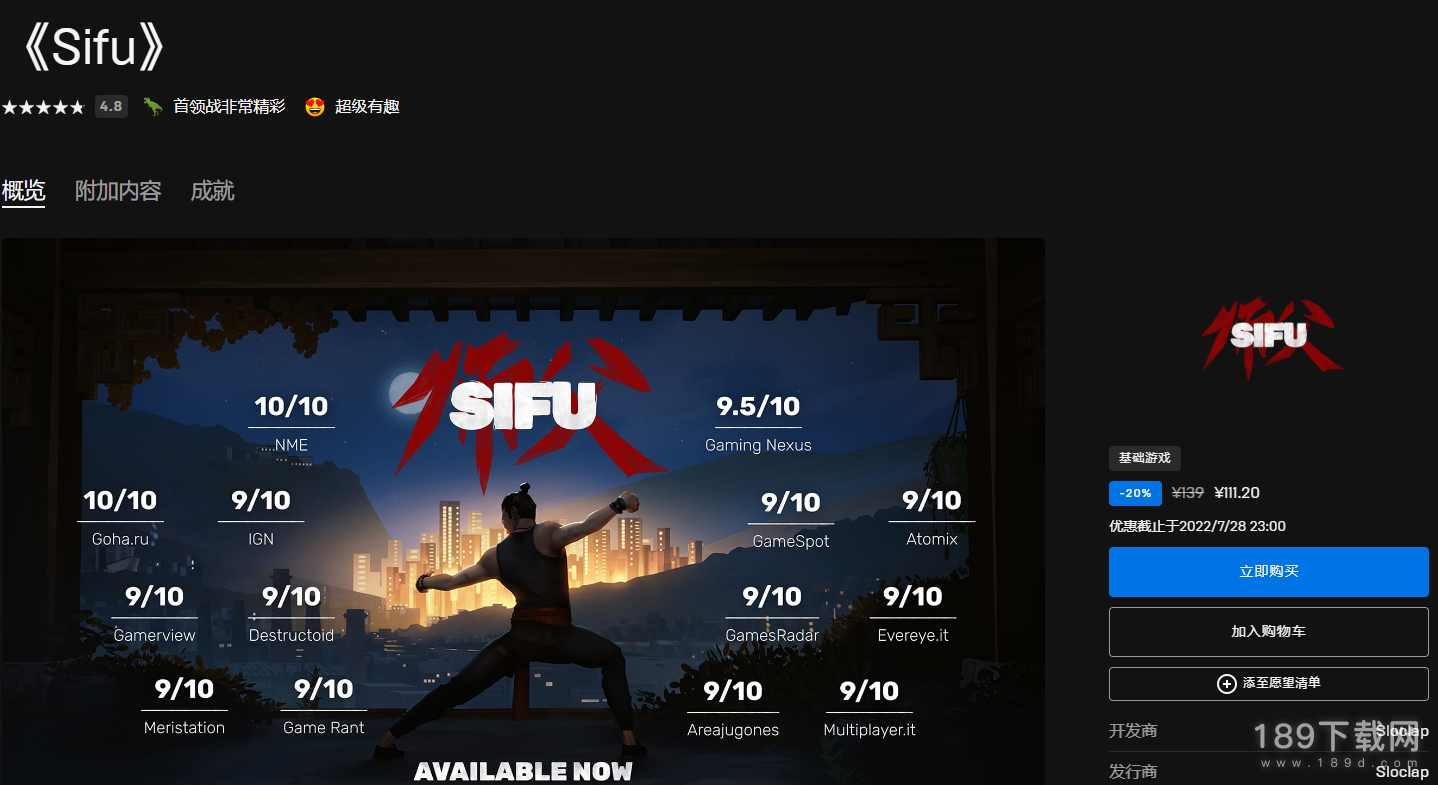Click the heart-eyes emoji beside 超级有趣
This screenshot has width=1438, height=785.
pyautogui.click(x=315, y=106)
